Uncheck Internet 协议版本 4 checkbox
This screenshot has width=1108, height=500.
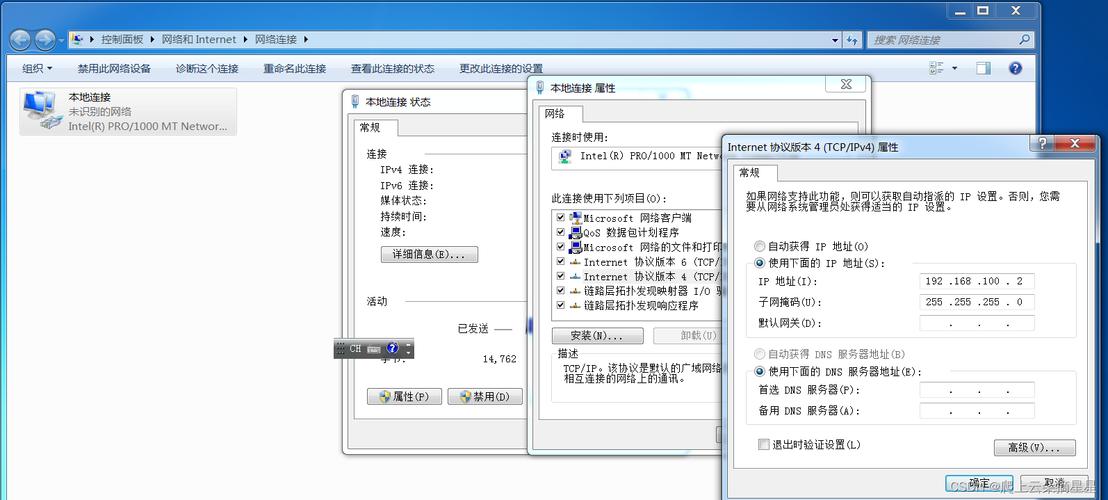pyautogui.click(x=560, y=277)
